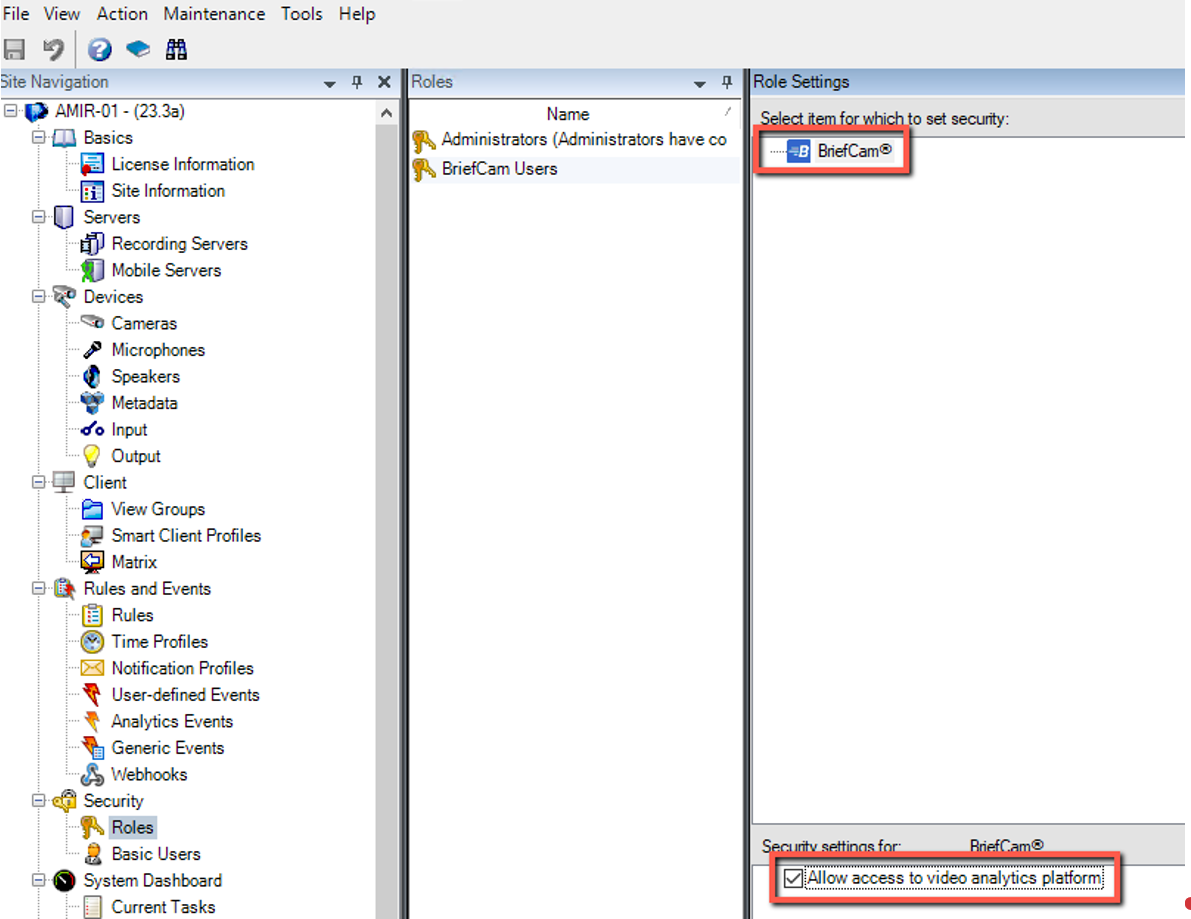Viewport: 1191px width, 919px height.
Task: Close the Site Navigation panel
Action: 384,82
